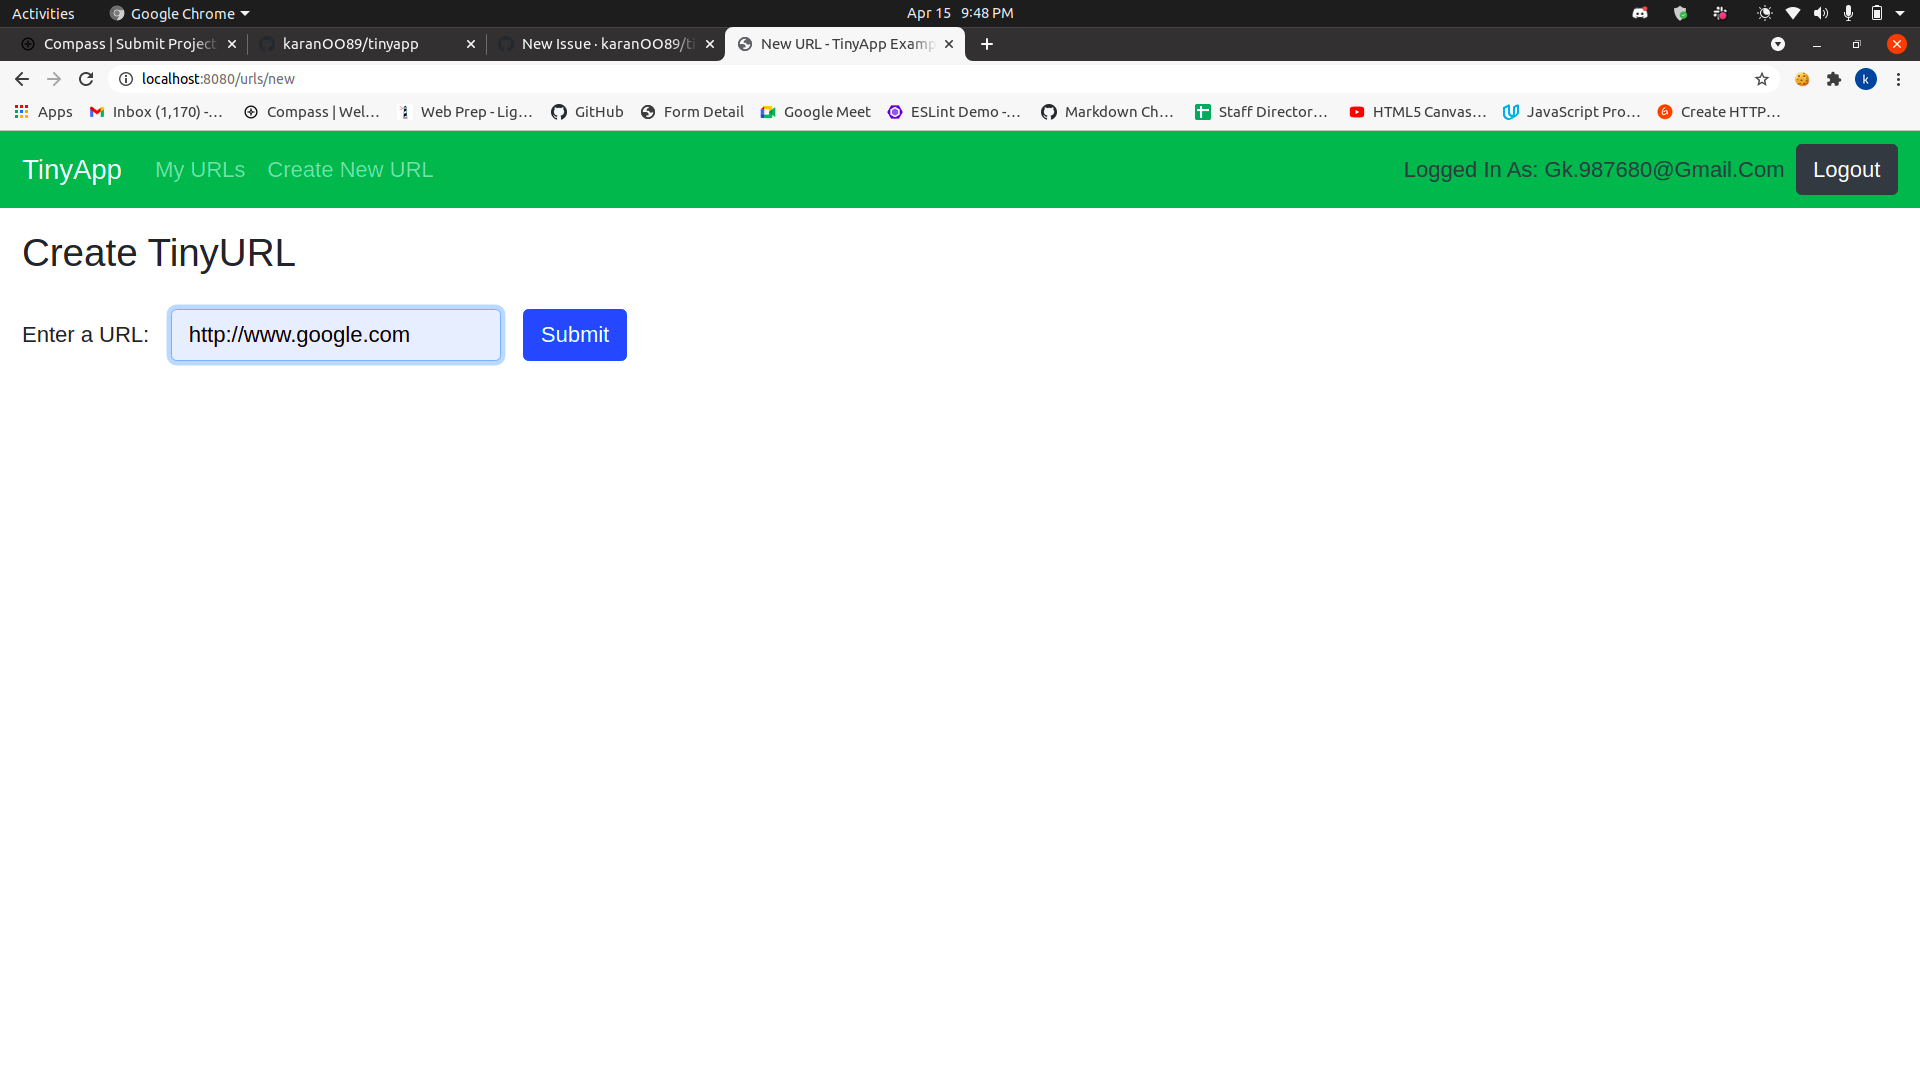The width and height of the screenshot is (1920, 1080).
Task: Open system status menu arrow
Action: [x=1900, y=13]
